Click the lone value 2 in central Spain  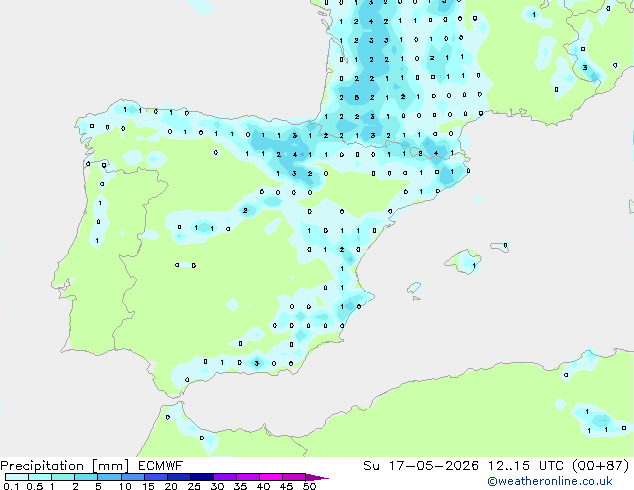tap(245, 211)
